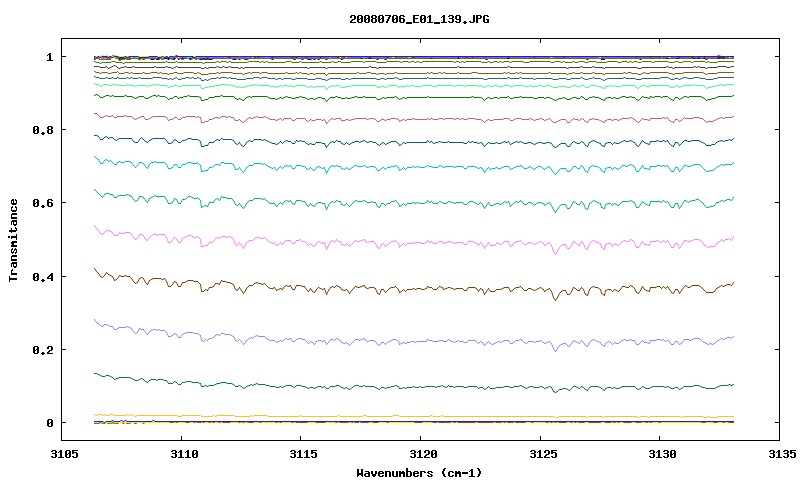Click the y-axis tick label 0.2

click(x=43, y=350)
